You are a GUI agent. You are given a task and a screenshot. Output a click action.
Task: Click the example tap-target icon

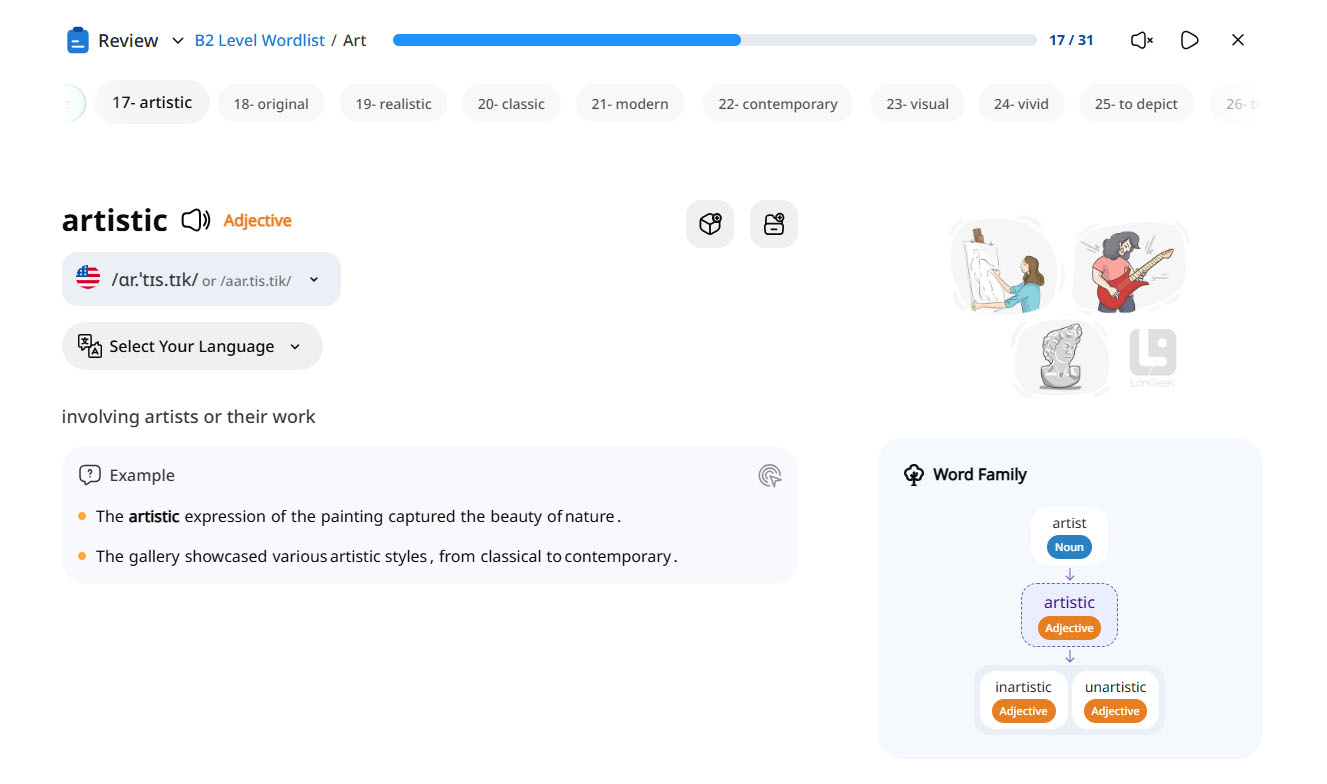pos(769,475)
